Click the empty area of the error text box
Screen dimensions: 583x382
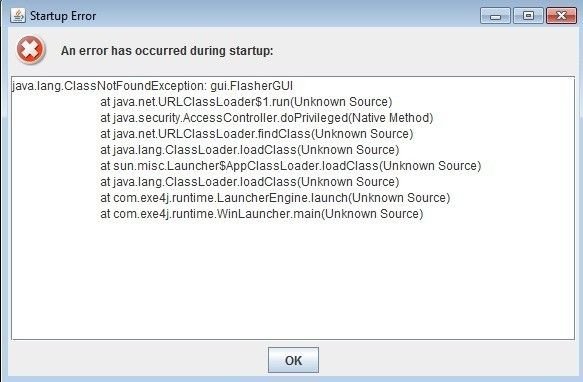click(293, 279)
